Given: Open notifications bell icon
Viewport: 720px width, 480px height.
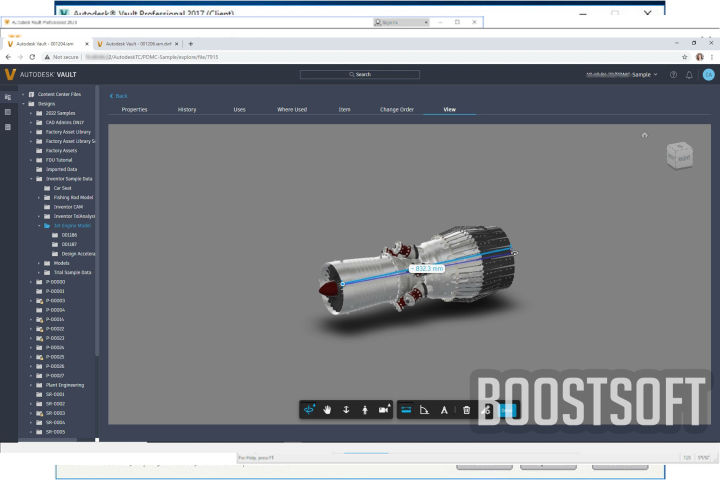Looking at the screenshot, I should pyautogui.click(x=689, y=75).
